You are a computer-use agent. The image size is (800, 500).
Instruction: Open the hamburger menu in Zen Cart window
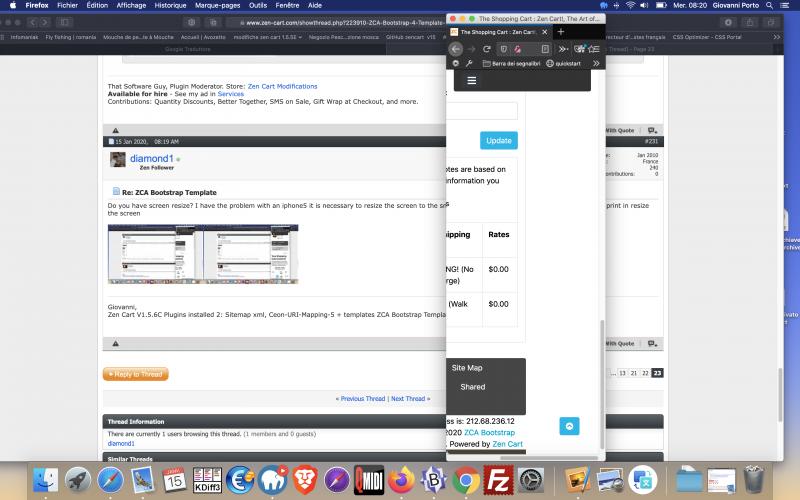point(471,81)
